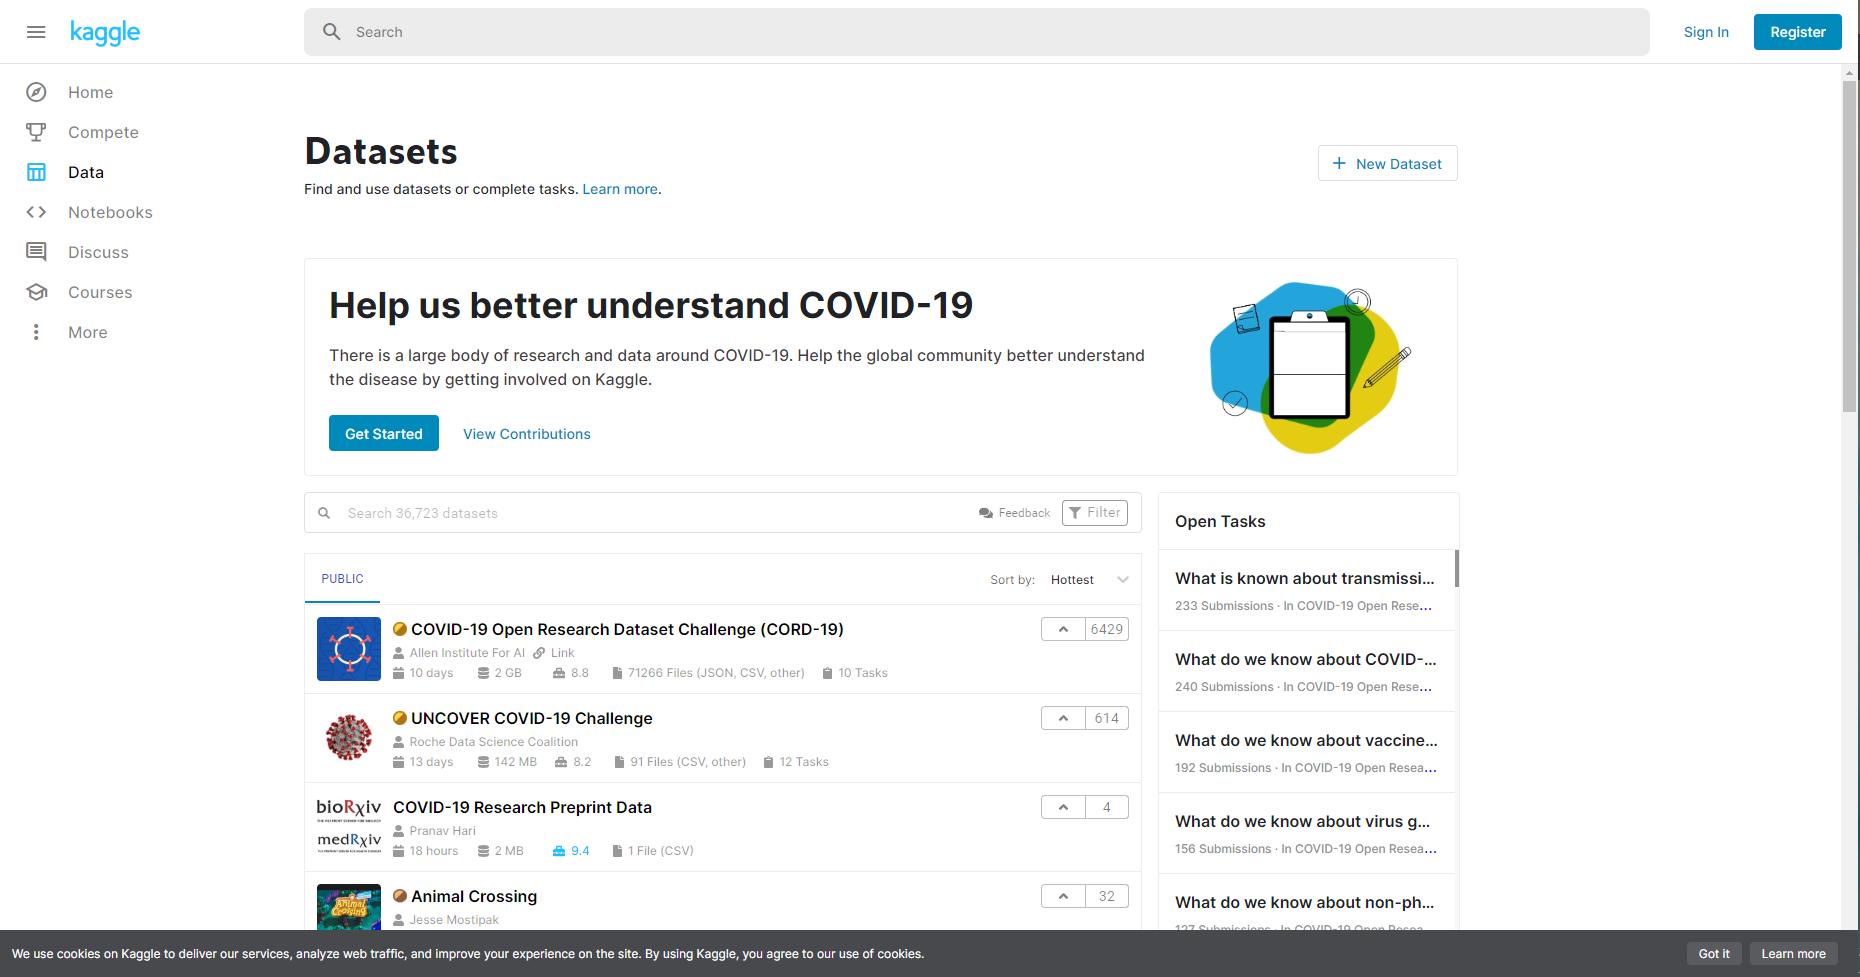Click the Sign In link
Image resolution: width=1860 pixels, height=977 pixels.
(1706, 32)
